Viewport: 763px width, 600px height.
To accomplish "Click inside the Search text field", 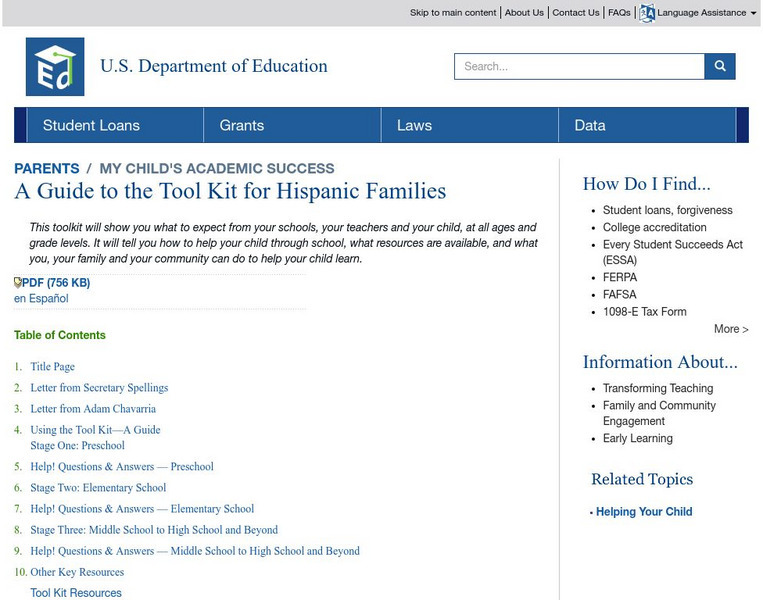I will coord(579,66).
